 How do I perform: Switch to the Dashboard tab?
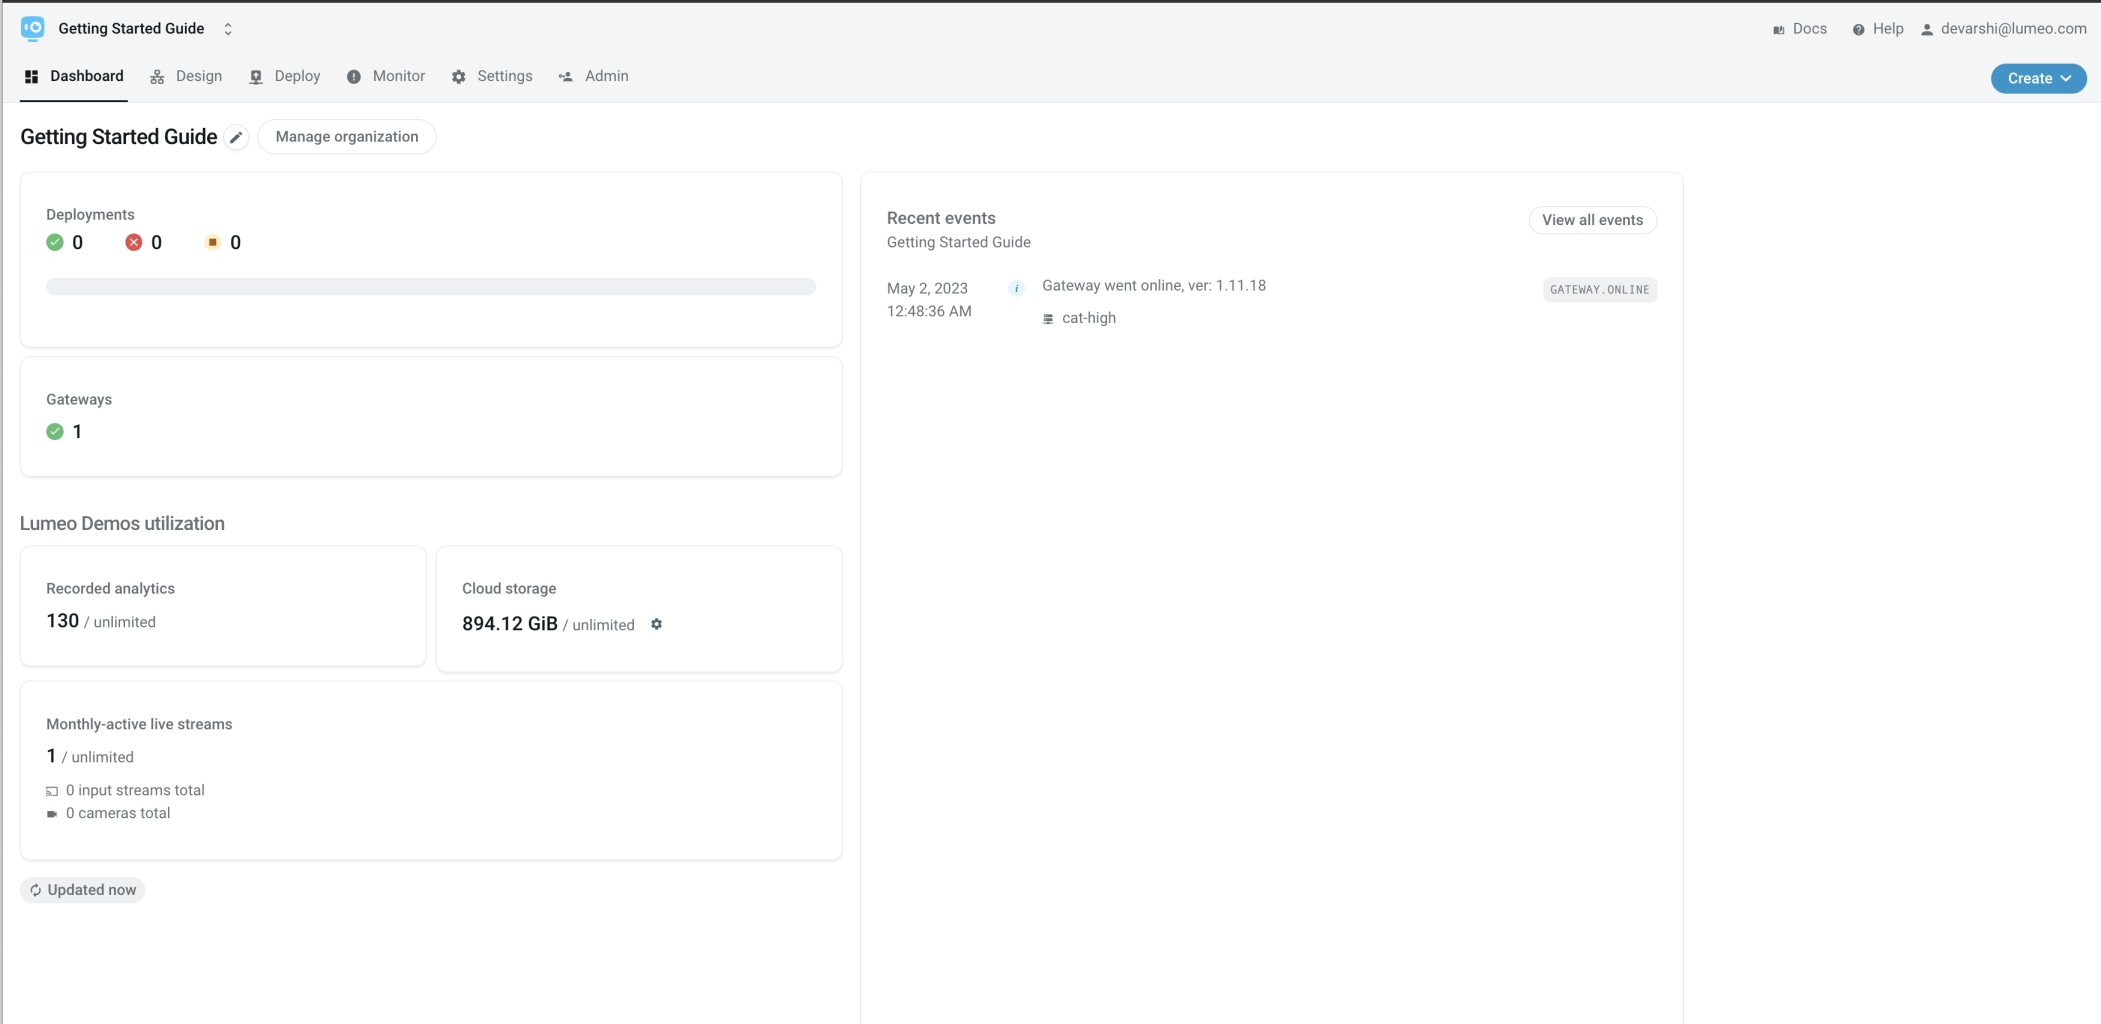[x=74, y=76]
